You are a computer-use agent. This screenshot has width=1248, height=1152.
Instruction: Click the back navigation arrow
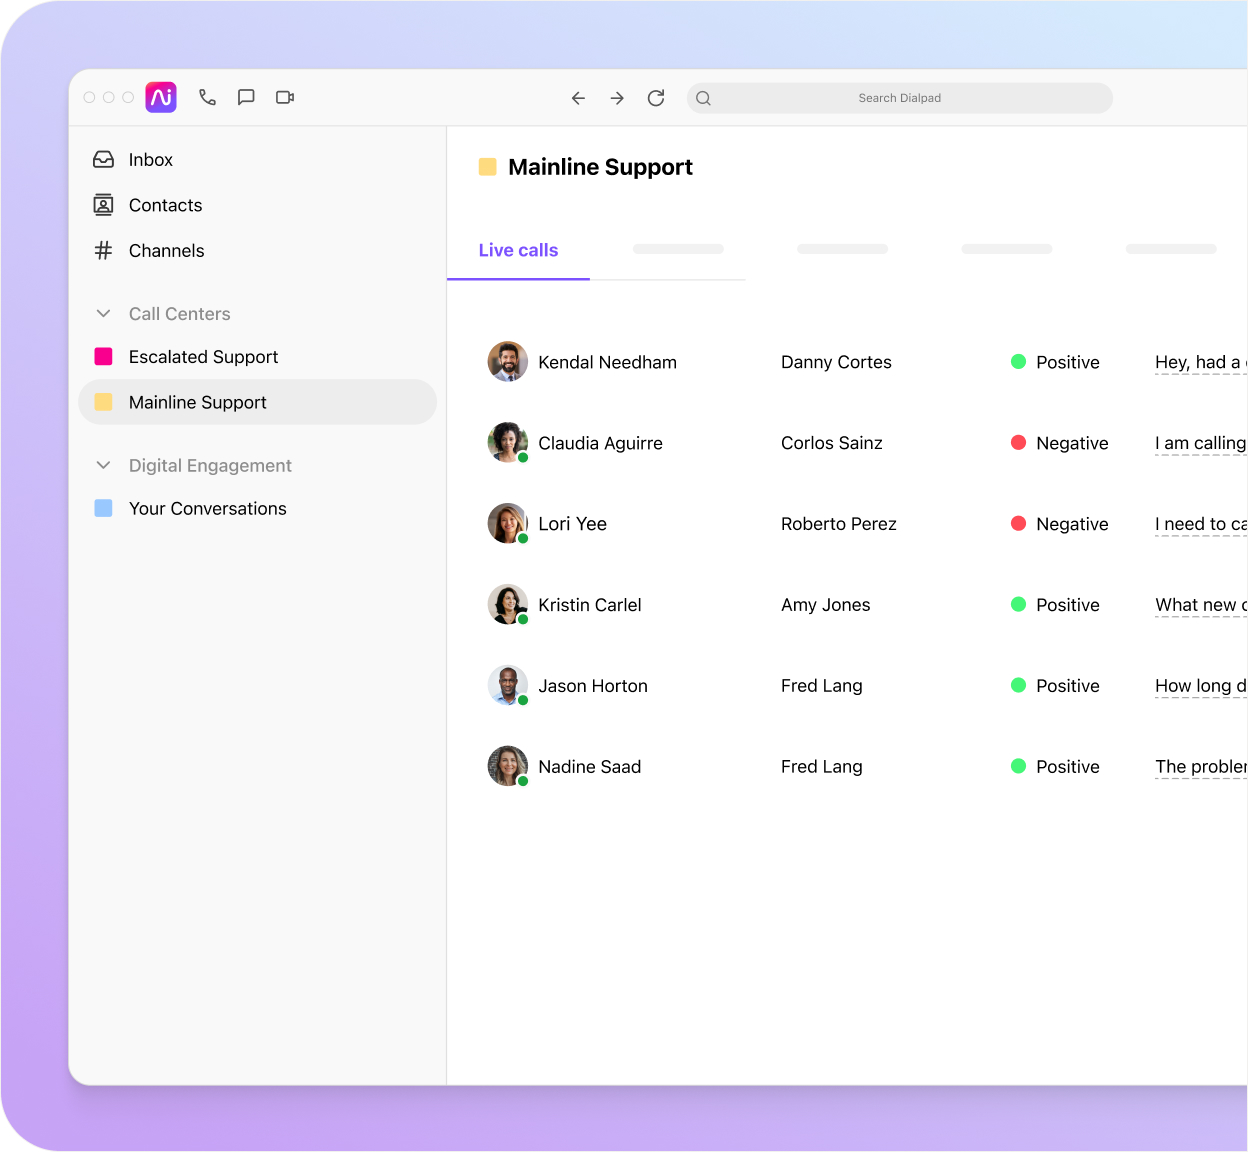coord(578,98)
